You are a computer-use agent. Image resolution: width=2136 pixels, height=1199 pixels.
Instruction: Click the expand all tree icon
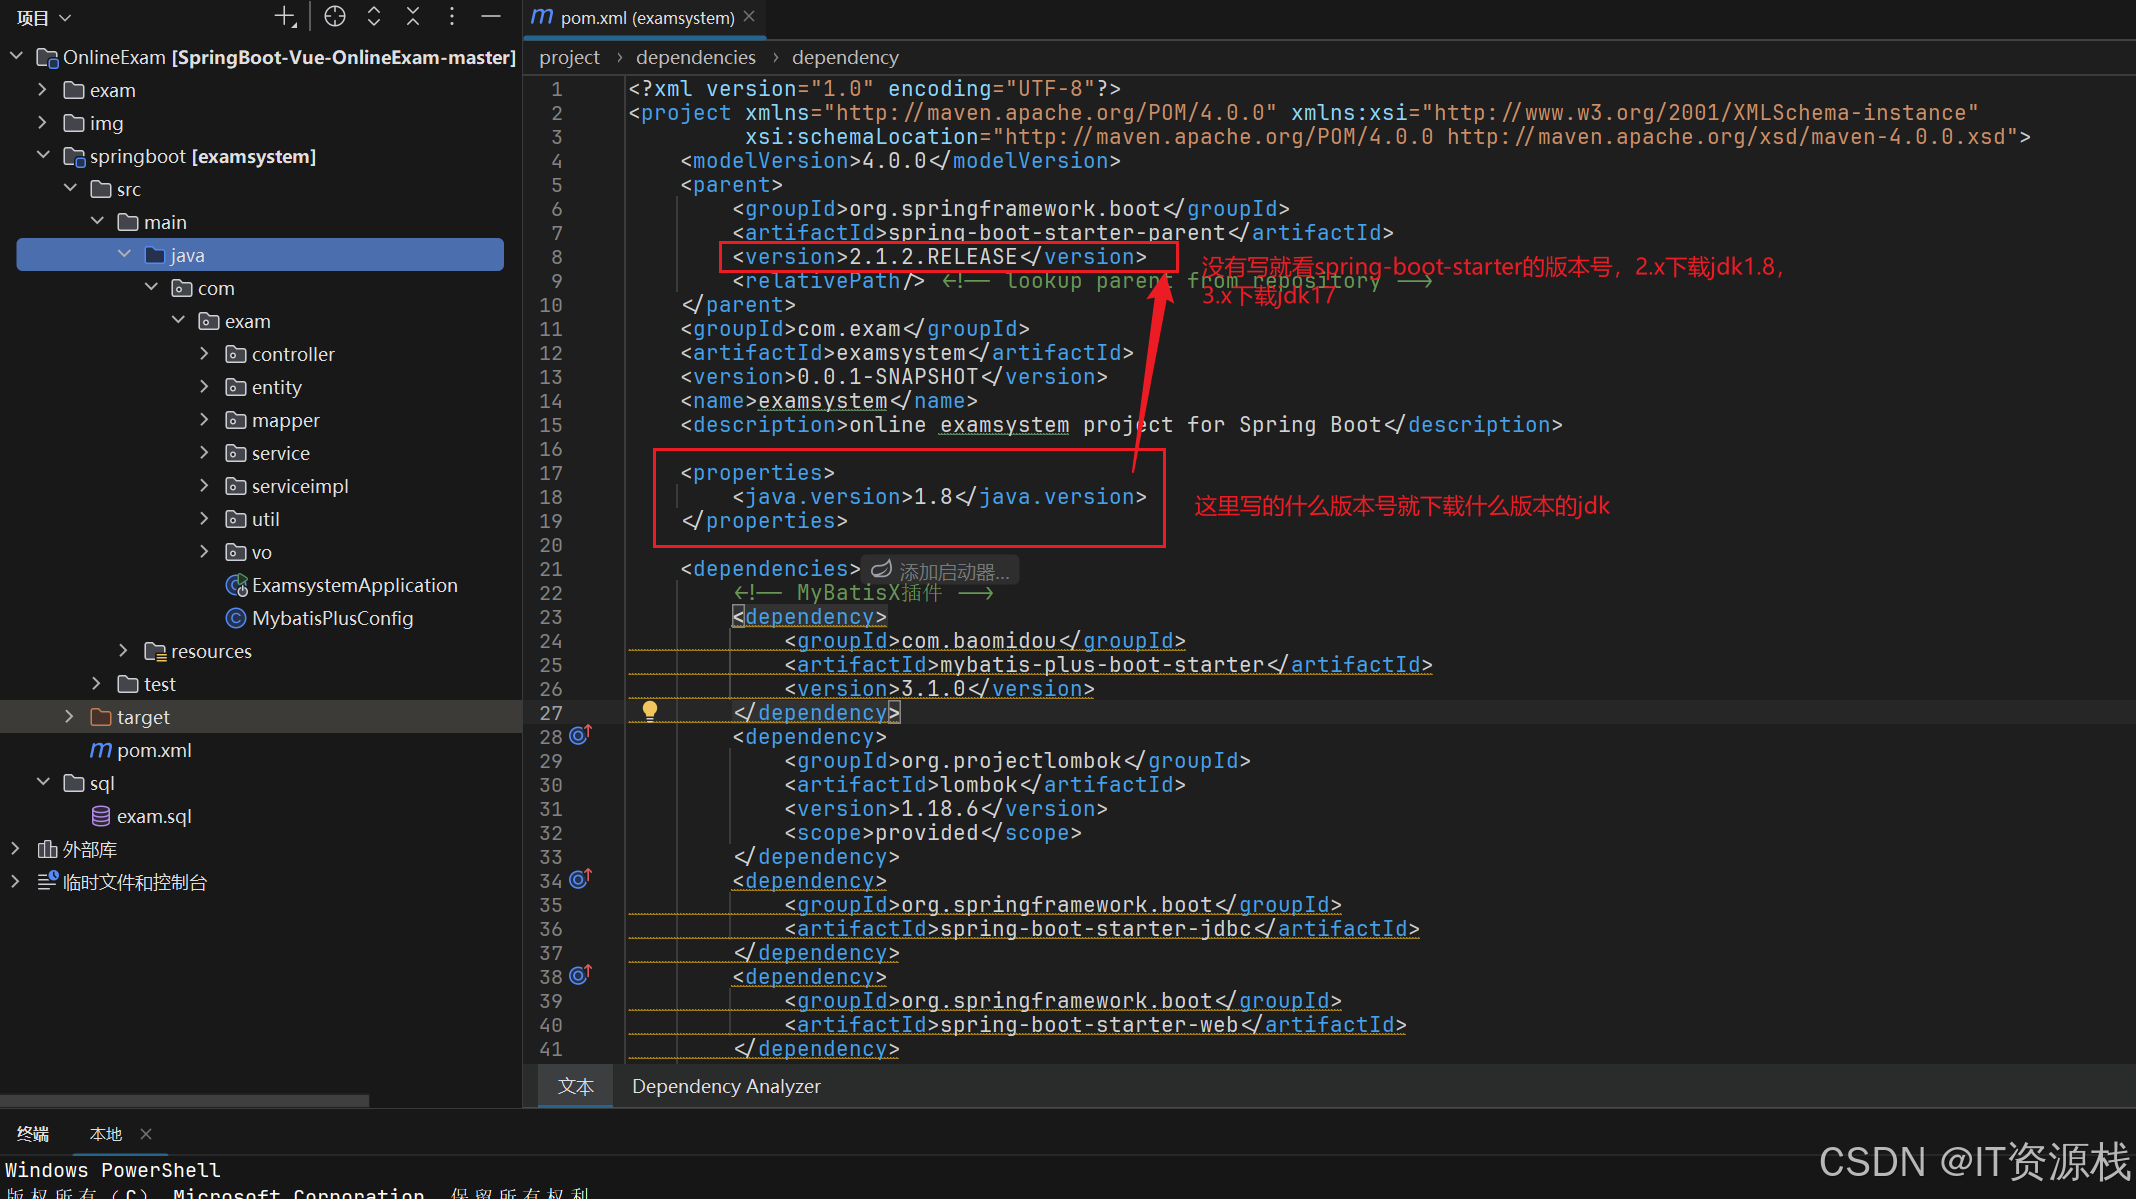tap(374, 16)
